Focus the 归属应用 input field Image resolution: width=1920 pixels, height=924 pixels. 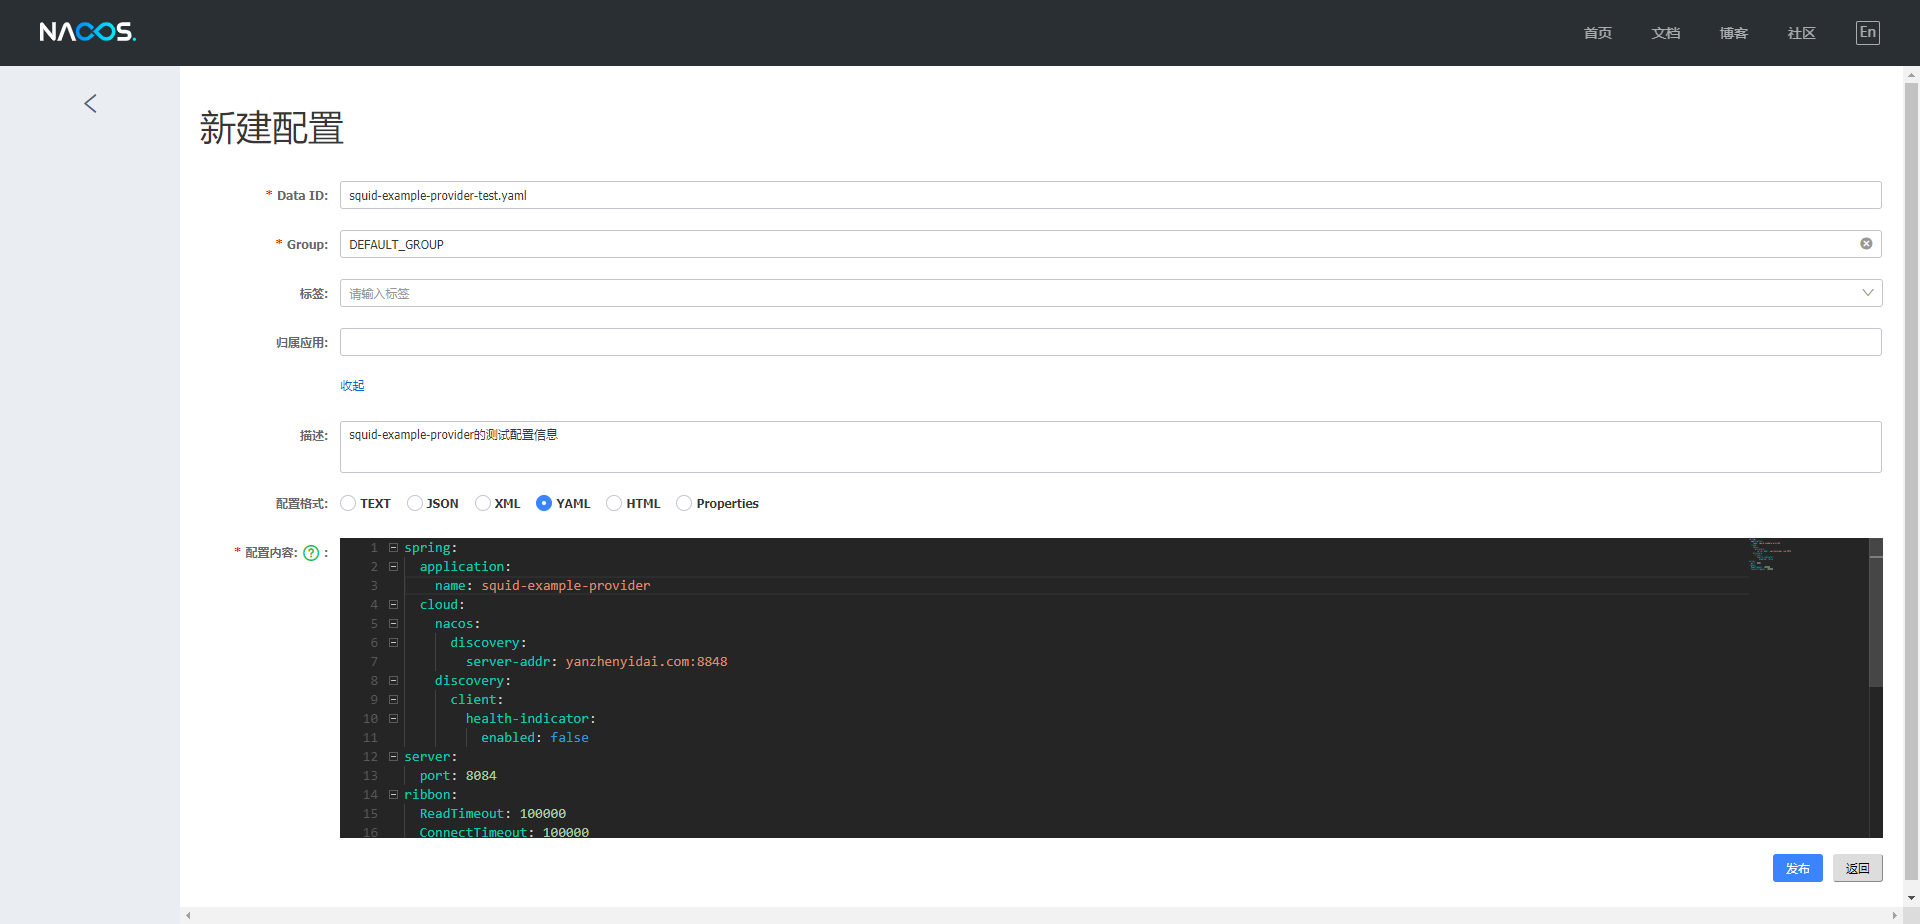tap(1111, 342)
